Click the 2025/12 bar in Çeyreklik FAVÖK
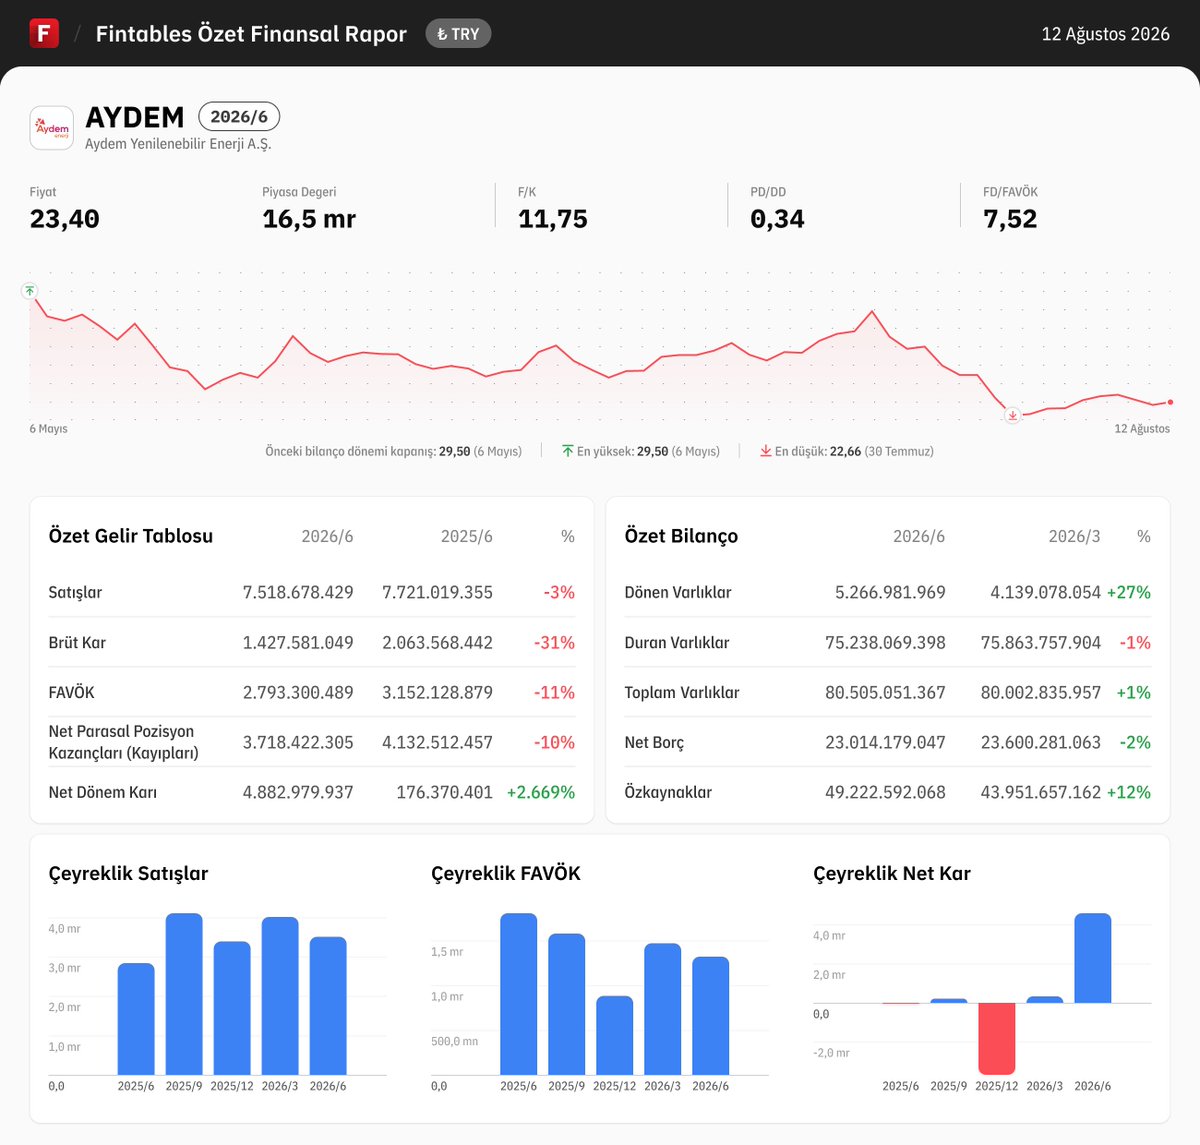Viewport: 1200px width, 1145px height. 615,1035
